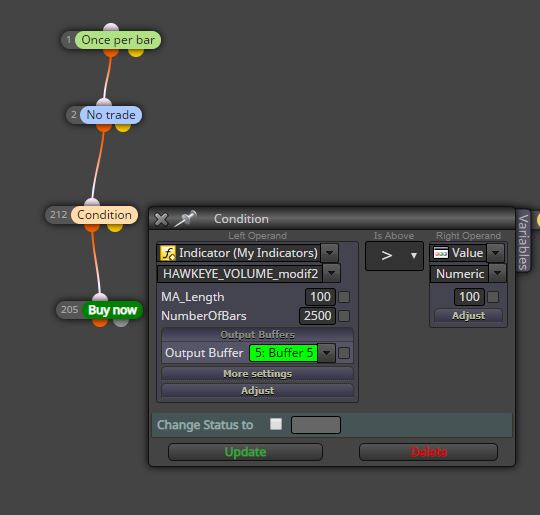Open HAWKEYE_VOLUME_modif2 indicator dropdown
The height and width of the screenshot is (515, 540).
331,274
